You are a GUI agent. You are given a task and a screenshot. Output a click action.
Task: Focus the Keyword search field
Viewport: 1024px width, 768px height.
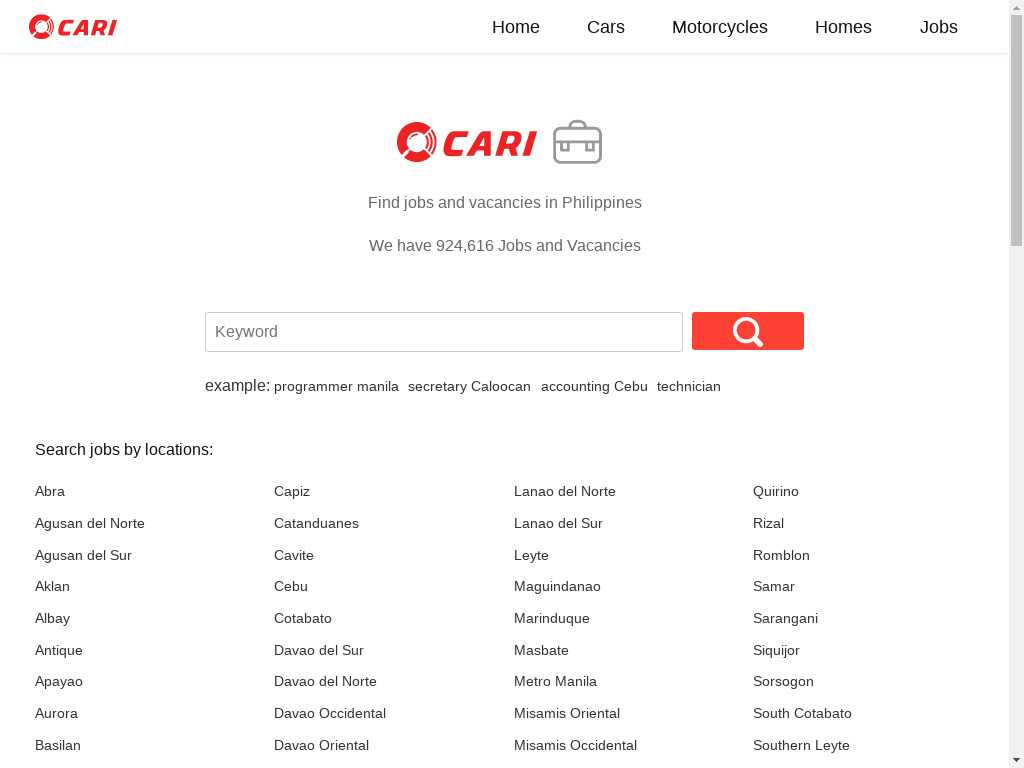click(x=444, y=332)
